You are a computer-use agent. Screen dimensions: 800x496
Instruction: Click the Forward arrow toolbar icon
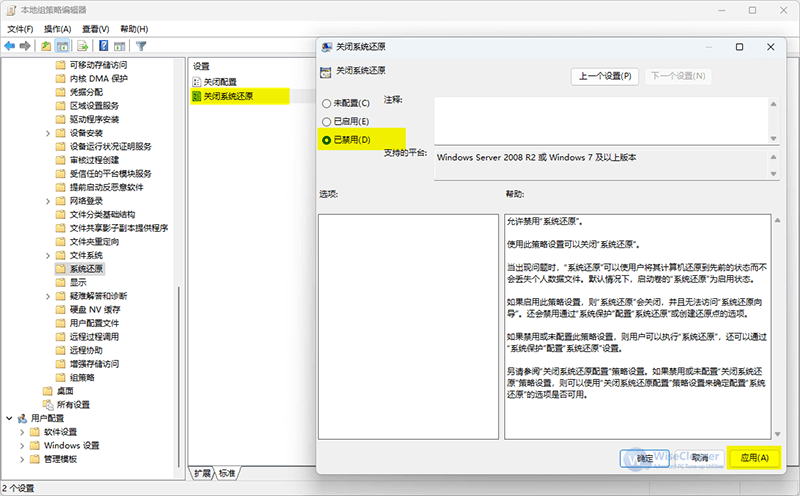click(25, 46)
